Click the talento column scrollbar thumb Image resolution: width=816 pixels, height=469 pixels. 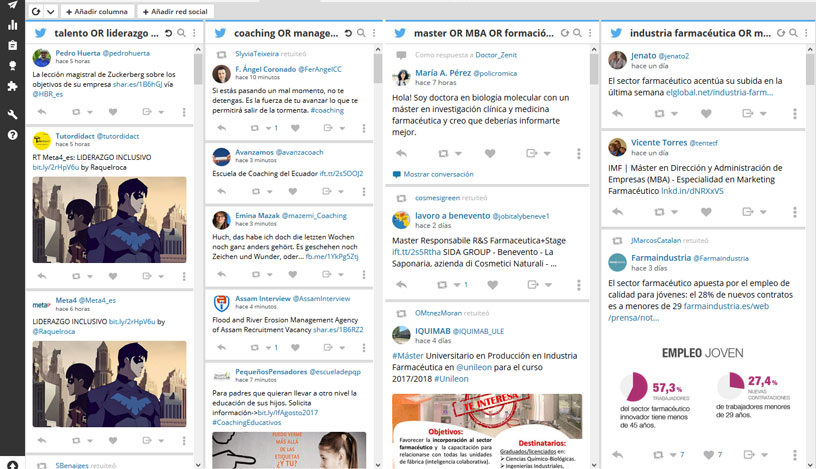pos(198,69)
